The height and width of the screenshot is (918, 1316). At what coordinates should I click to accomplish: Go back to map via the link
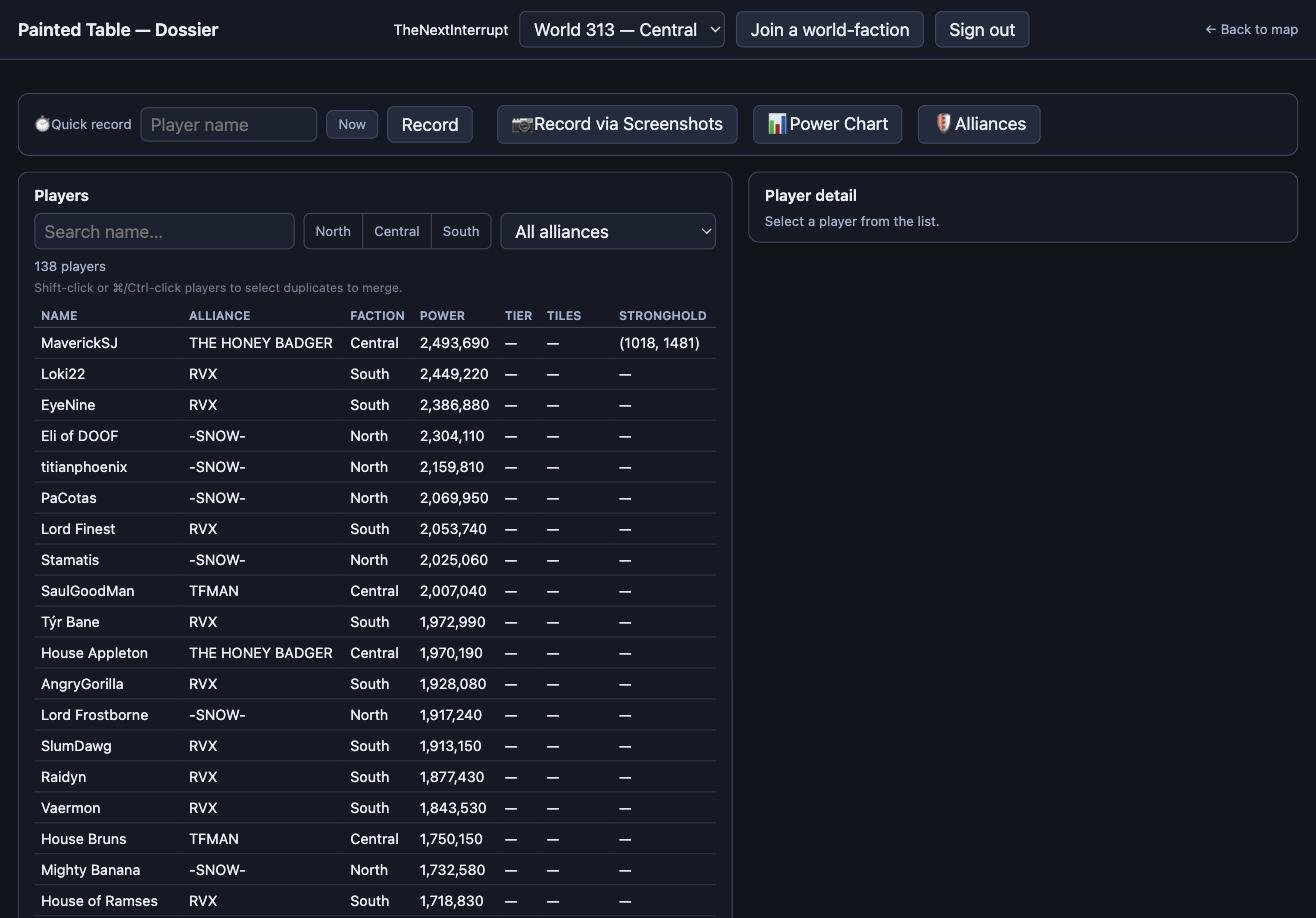(x=1251, y=29)
